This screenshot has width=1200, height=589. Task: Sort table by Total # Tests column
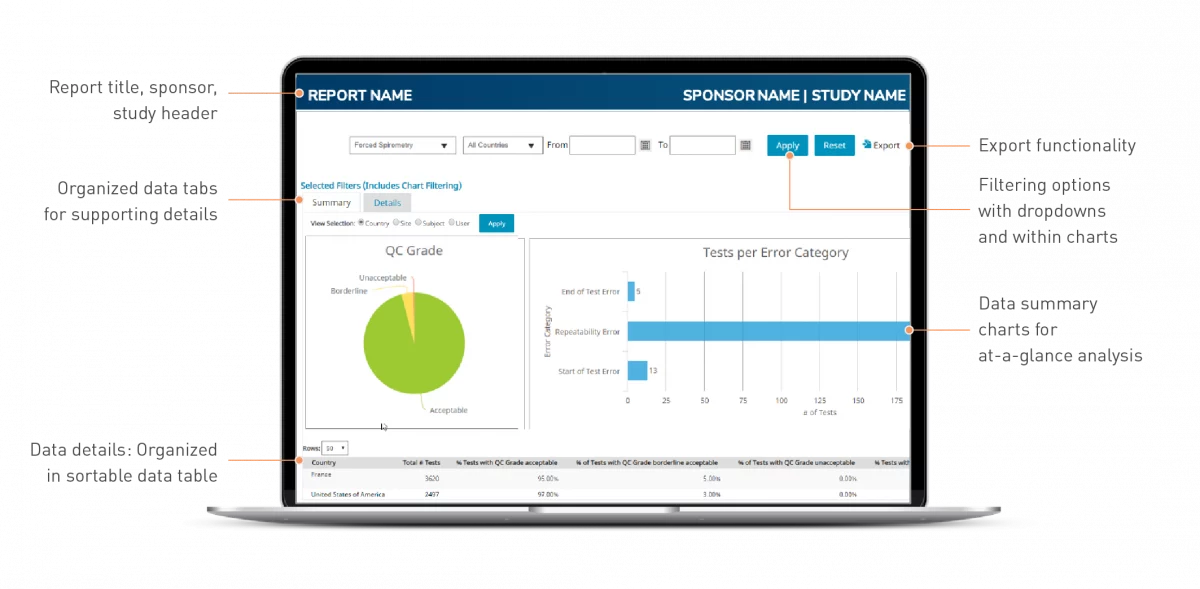click(421, 463)
